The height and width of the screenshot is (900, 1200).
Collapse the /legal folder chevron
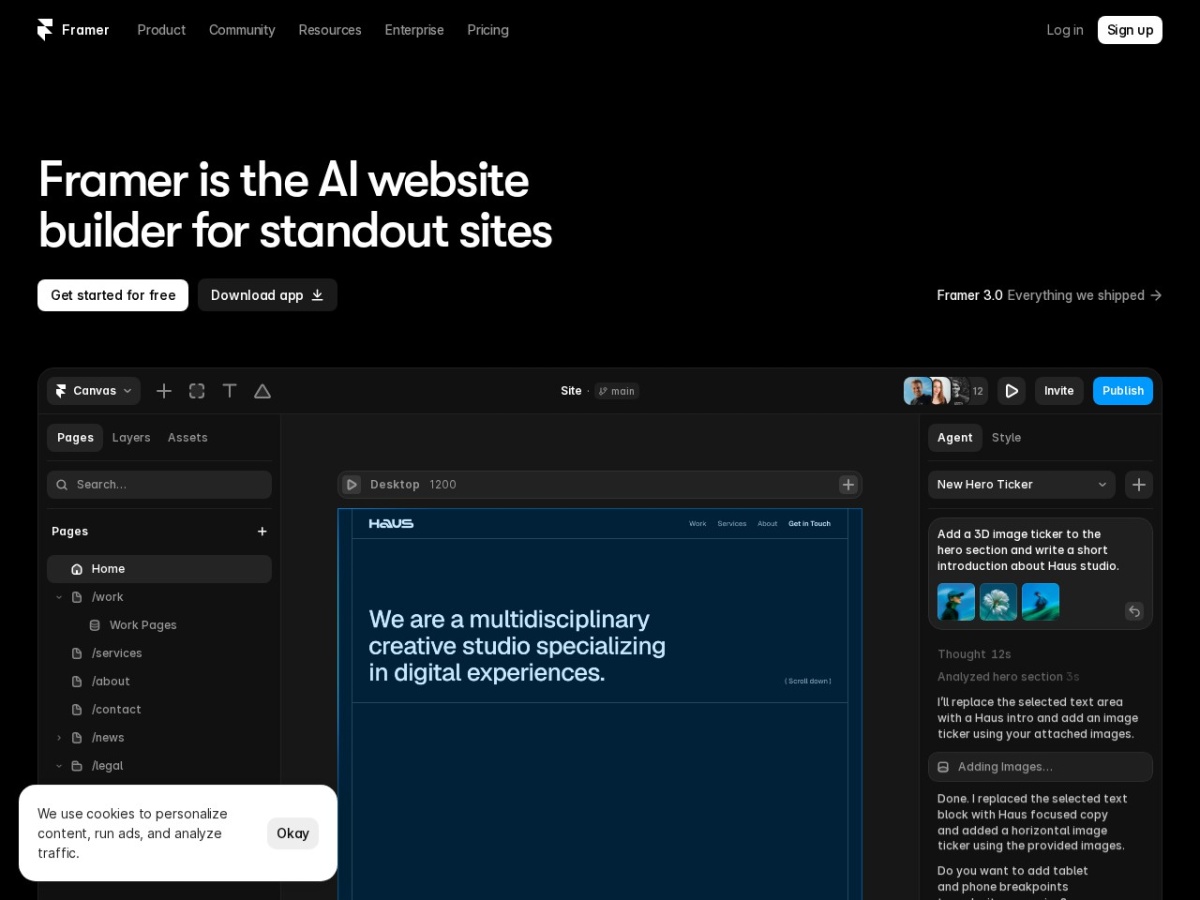click(59, 765)
